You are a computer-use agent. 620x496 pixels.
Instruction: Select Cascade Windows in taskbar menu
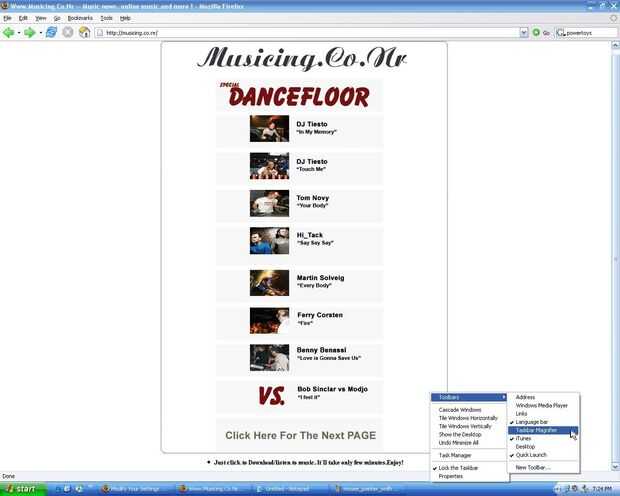point(469,410)
